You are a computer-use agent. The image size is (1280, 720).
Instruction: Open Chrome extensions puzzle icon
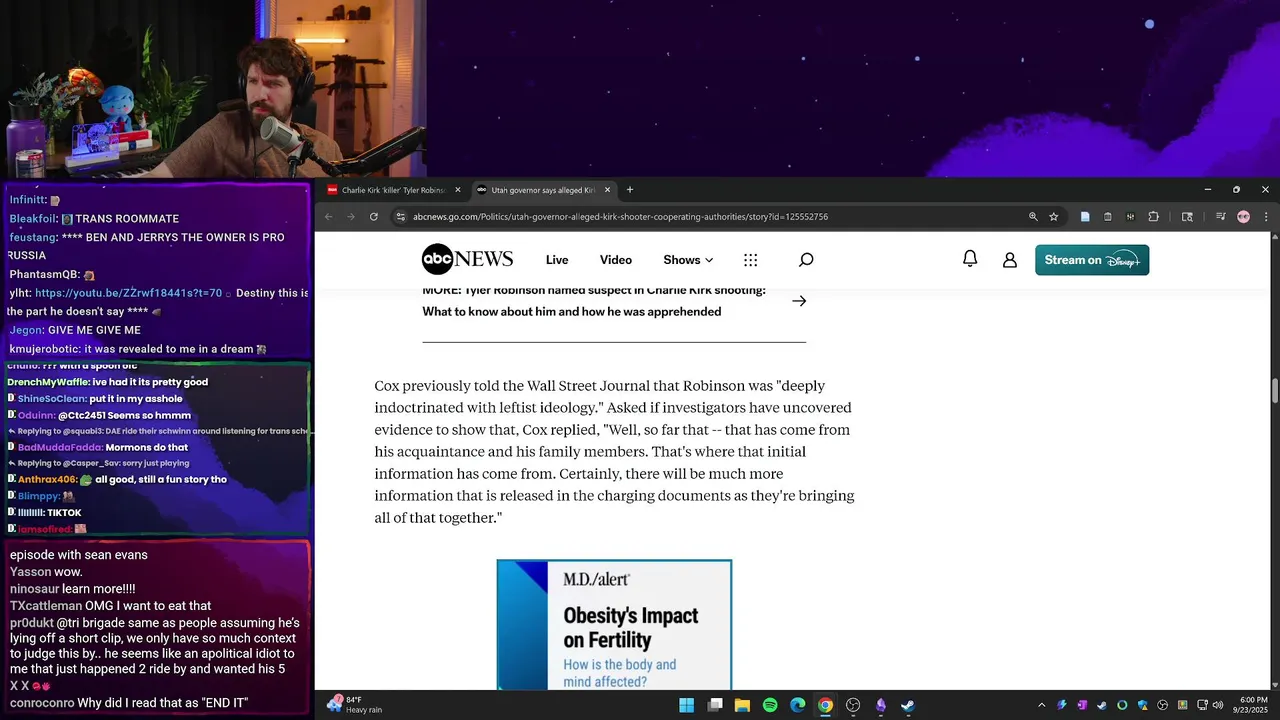pos(1153,216)
